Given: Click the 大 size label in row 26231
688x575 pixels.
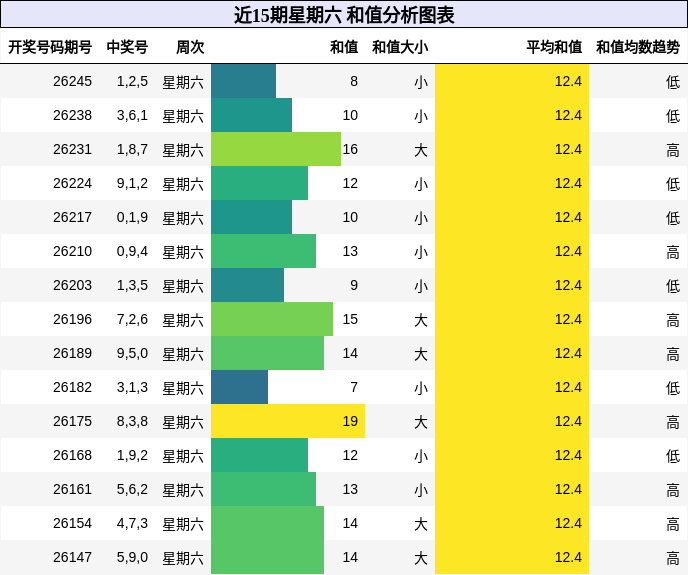Looking at the screenshot, I should click(421, 150).
